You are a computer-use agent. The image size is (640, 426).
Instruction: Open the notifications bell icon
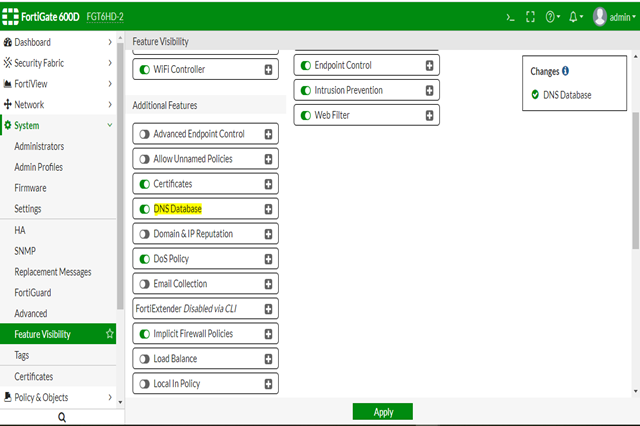point(576,17)
